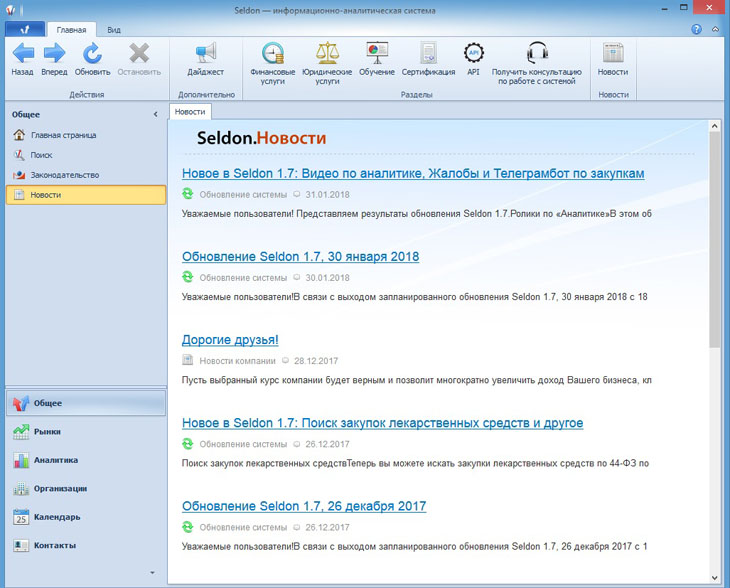
Task: Select the Календарь navigation group
Action: (86, 517)
